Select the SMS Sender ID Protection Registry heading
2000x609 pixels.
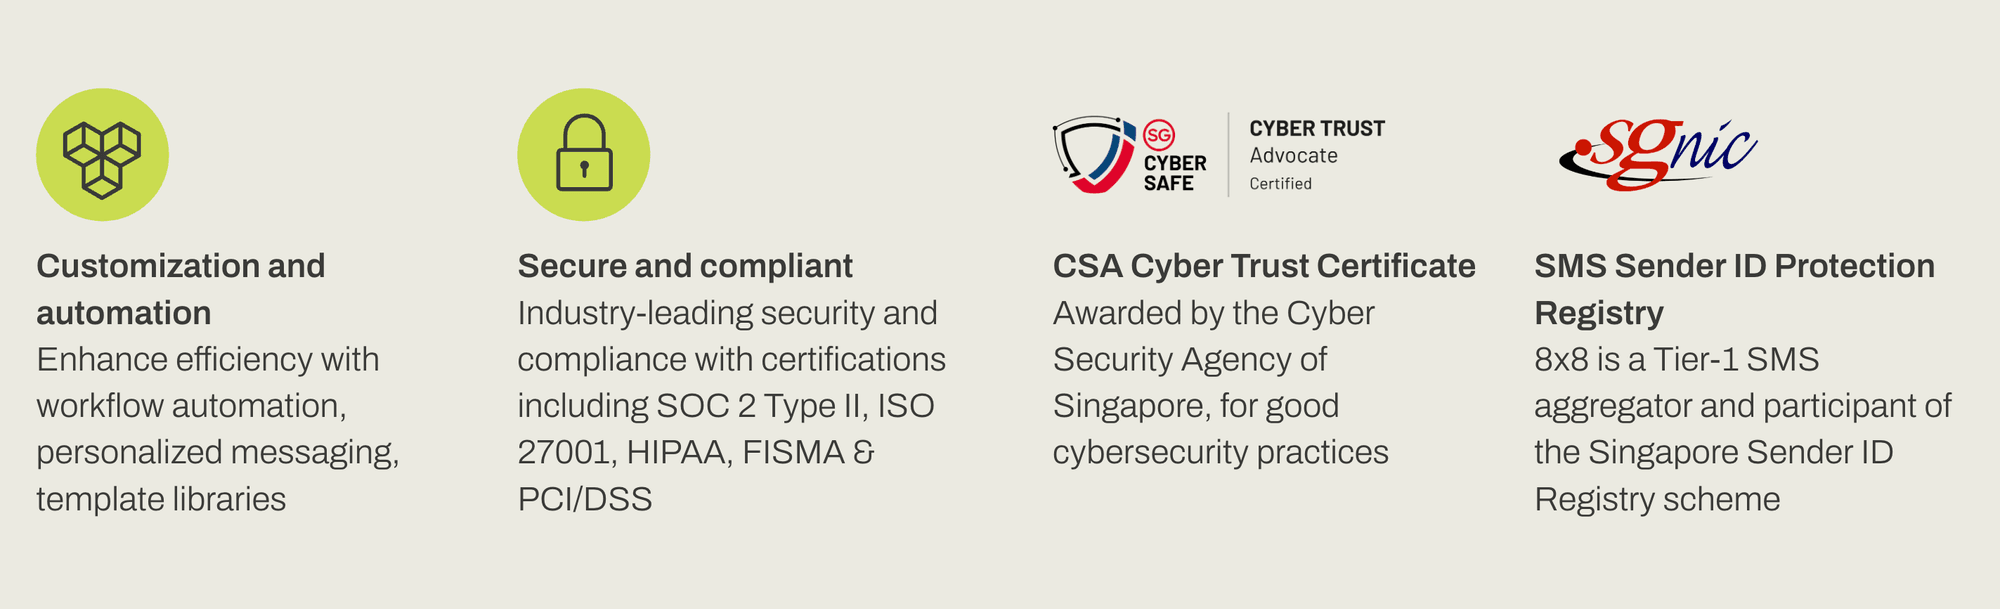1734,289
